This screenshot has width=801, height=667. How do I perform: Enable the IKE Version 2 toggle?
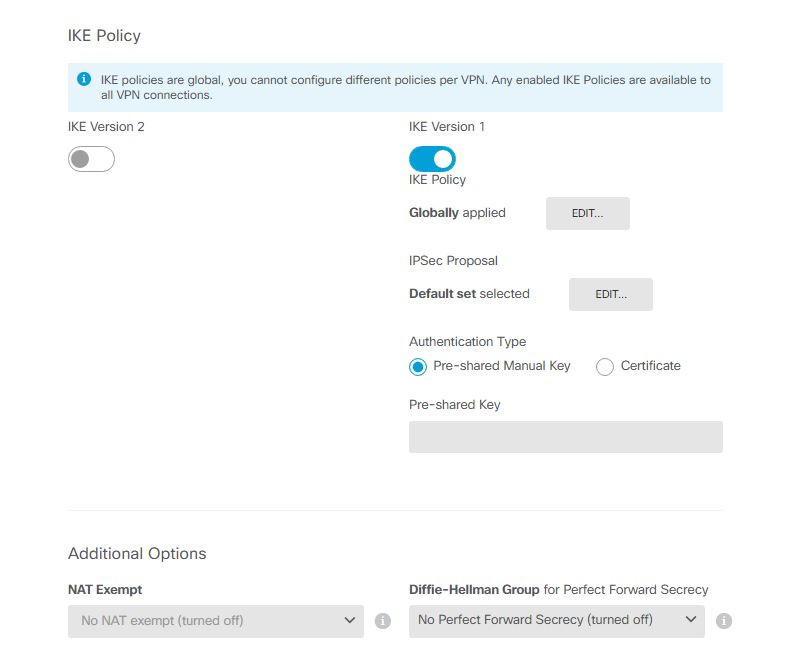tap(91, 159)
